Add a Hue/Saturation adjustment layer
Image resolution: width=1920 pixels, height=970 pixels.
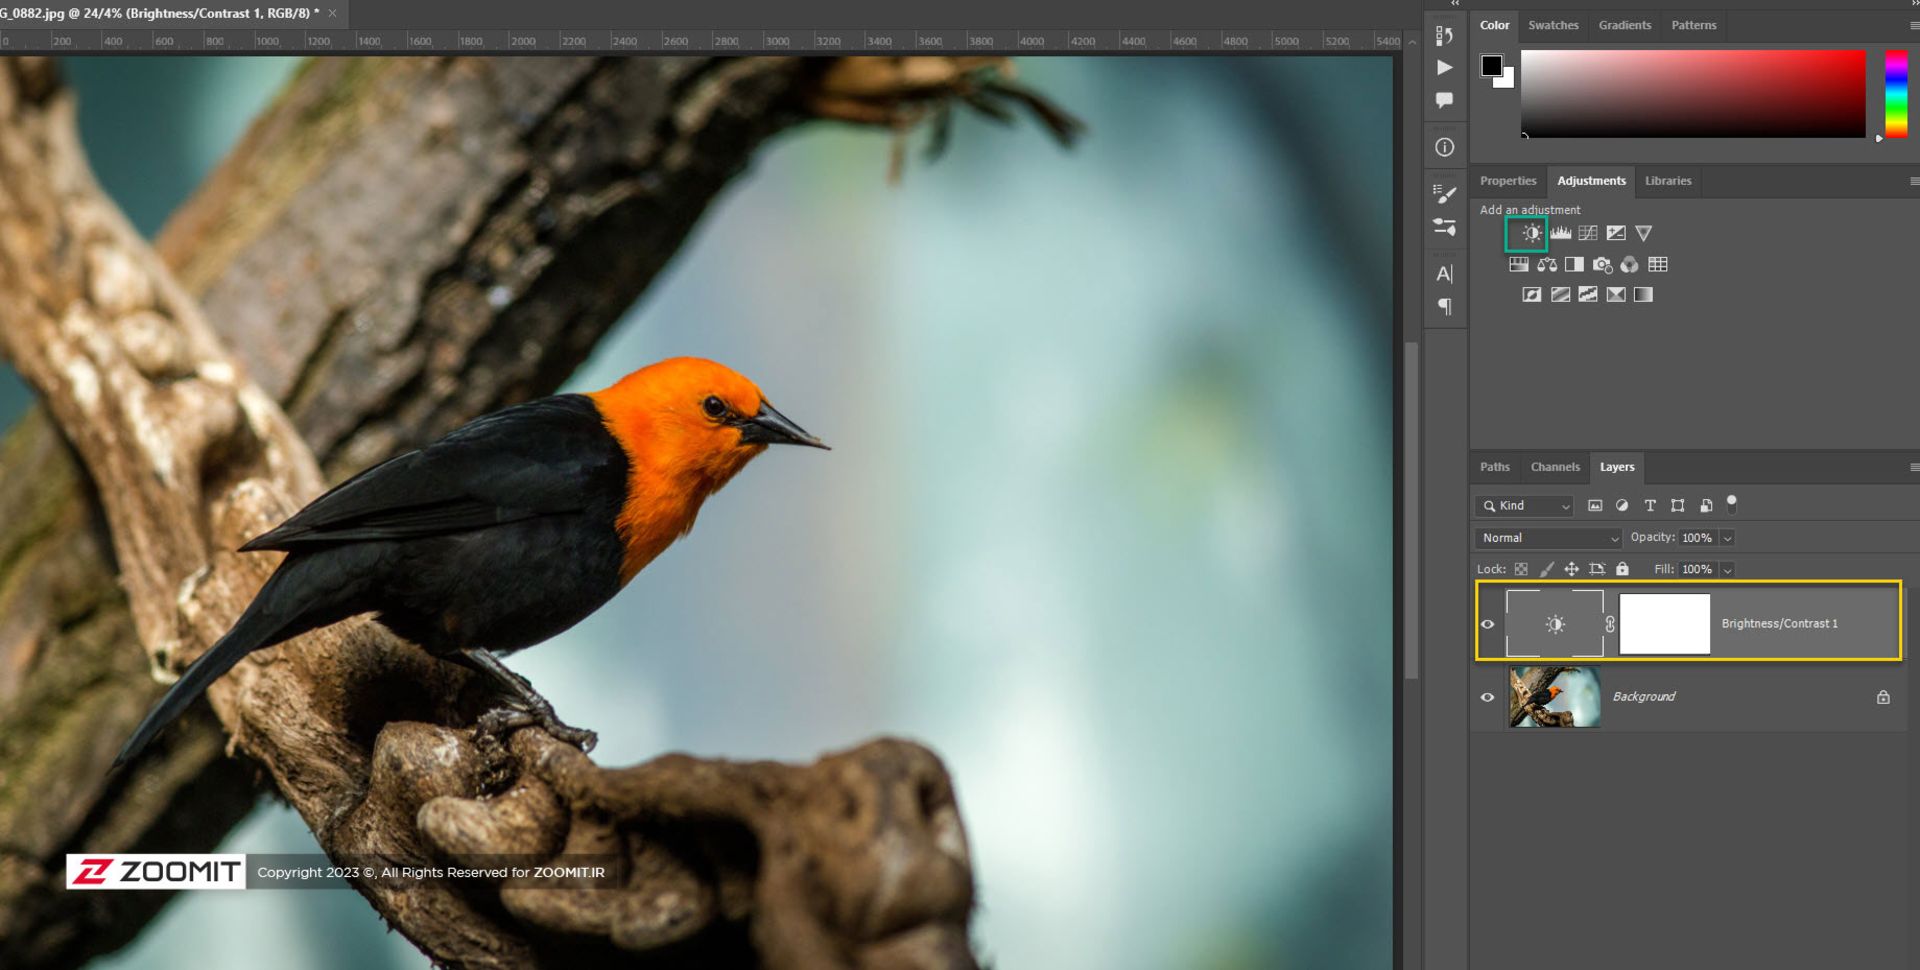[1520, 265]
